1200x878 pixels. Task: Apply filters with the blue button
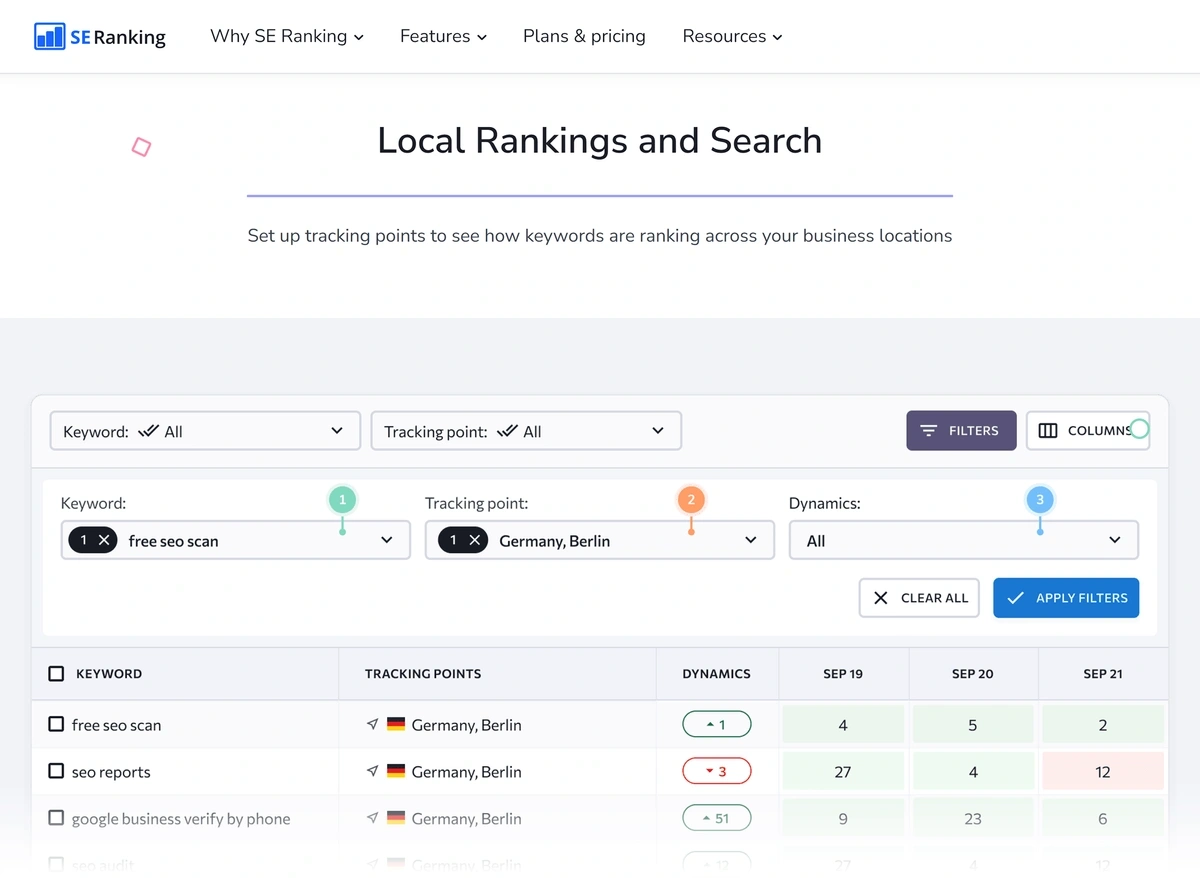click(x=1065, y=597)
